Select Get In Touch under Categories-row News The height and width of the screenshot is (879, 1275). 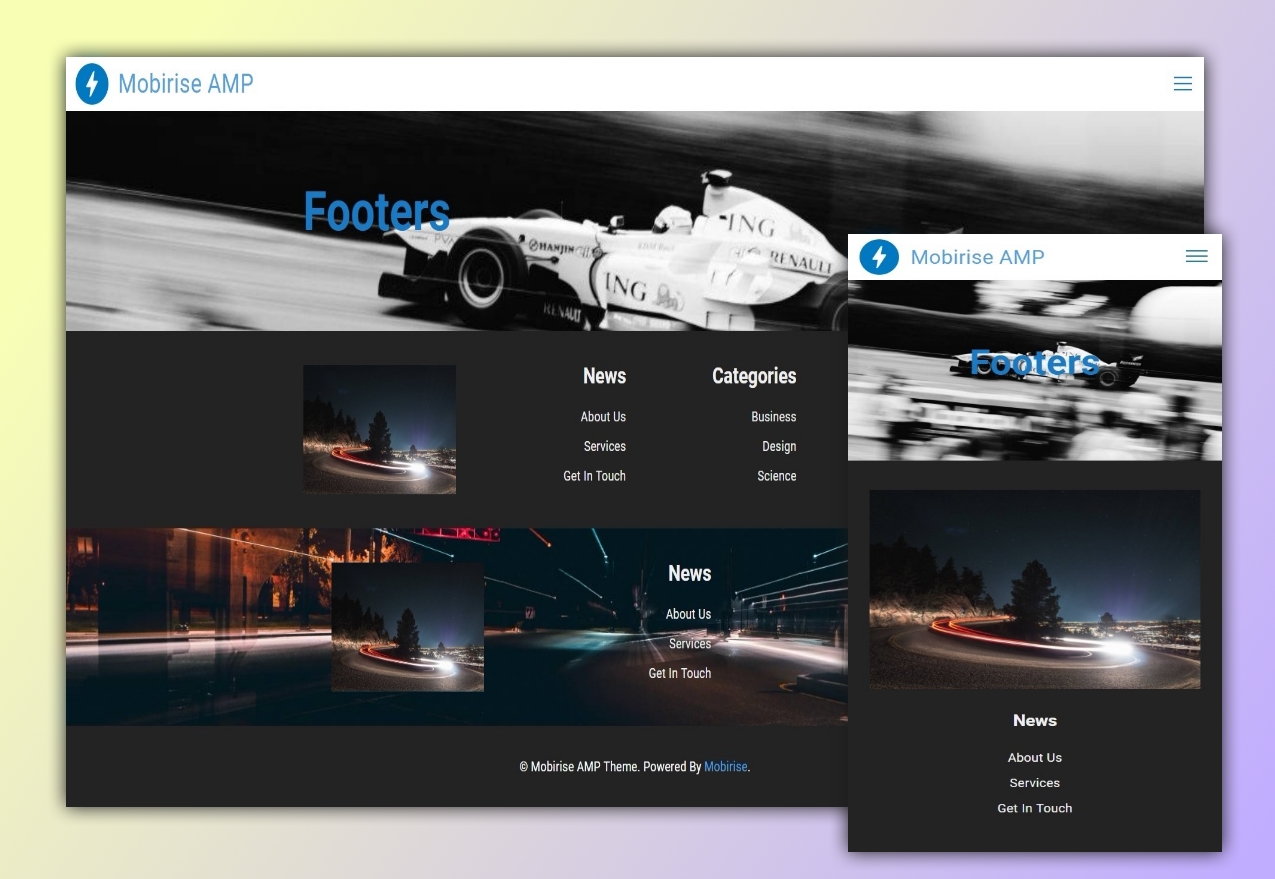coord(594,476)
